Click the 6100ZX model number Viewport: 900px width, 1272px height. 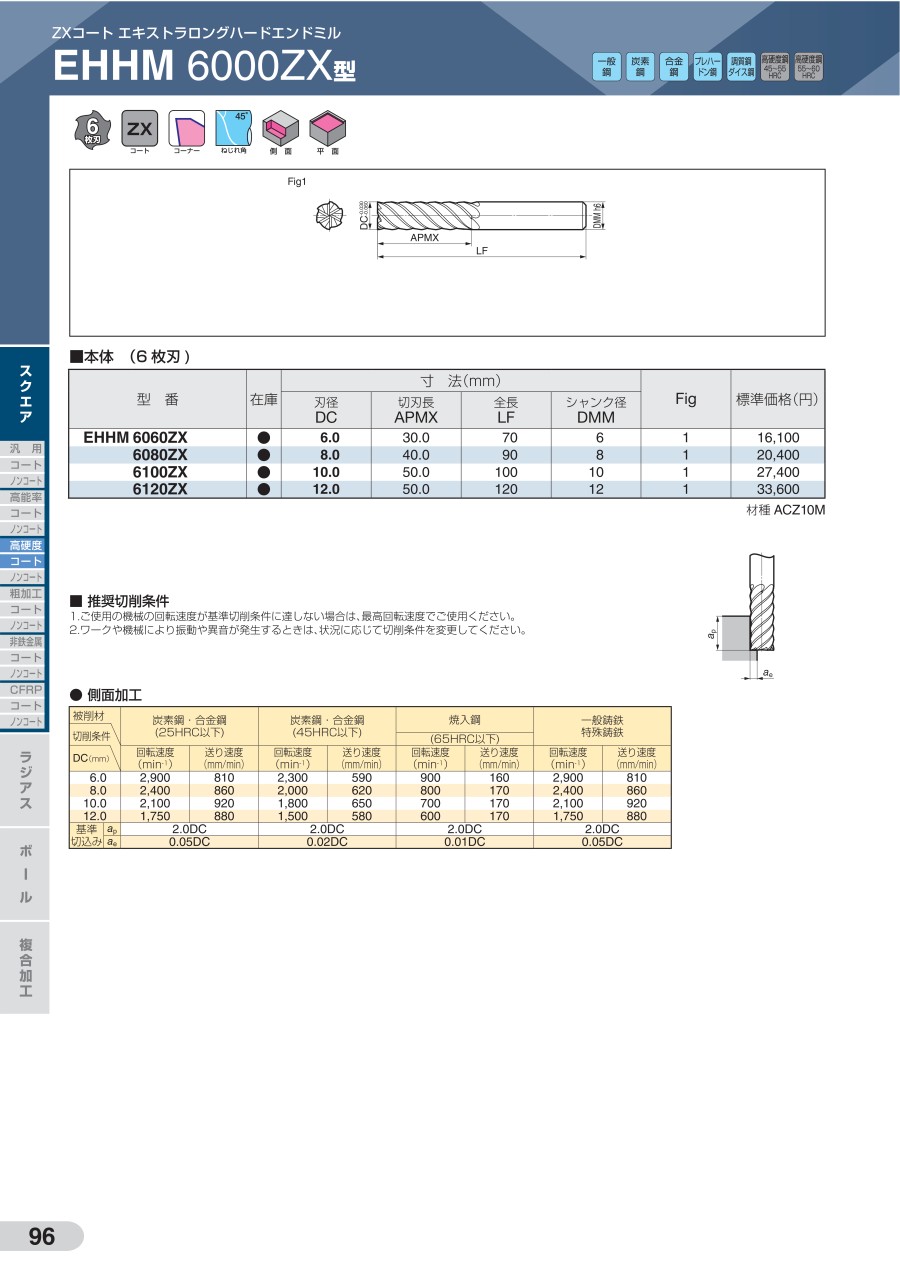point(160,472)
